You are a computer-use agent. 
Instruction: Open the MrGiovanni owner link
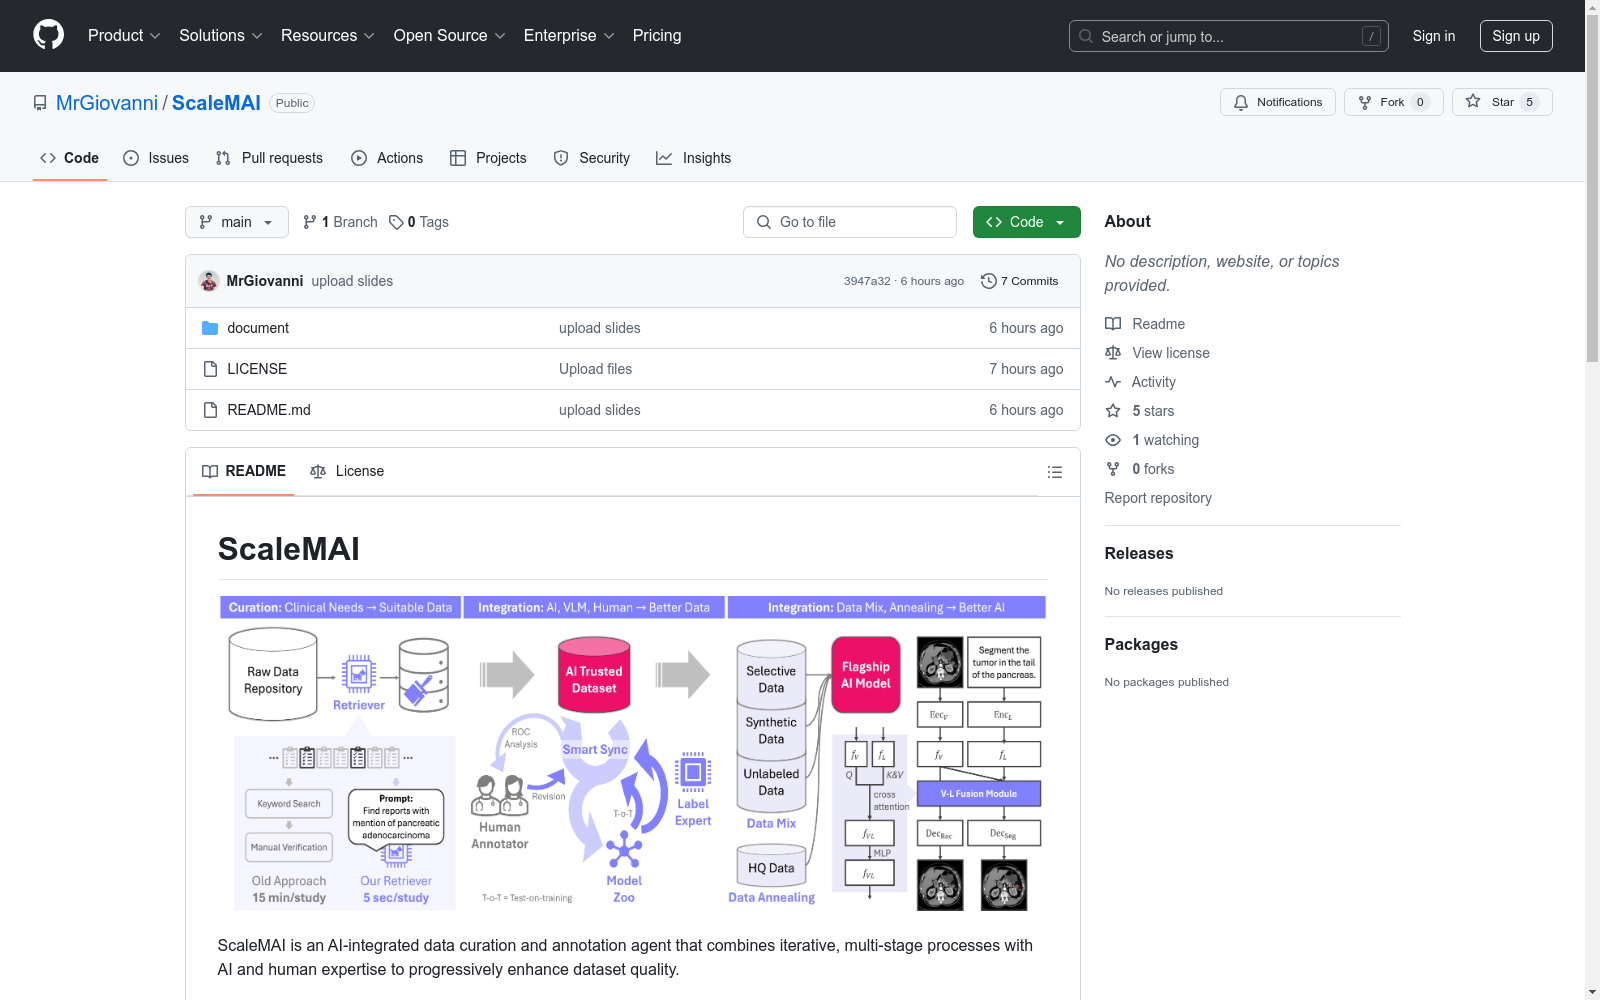click(107, 103)
